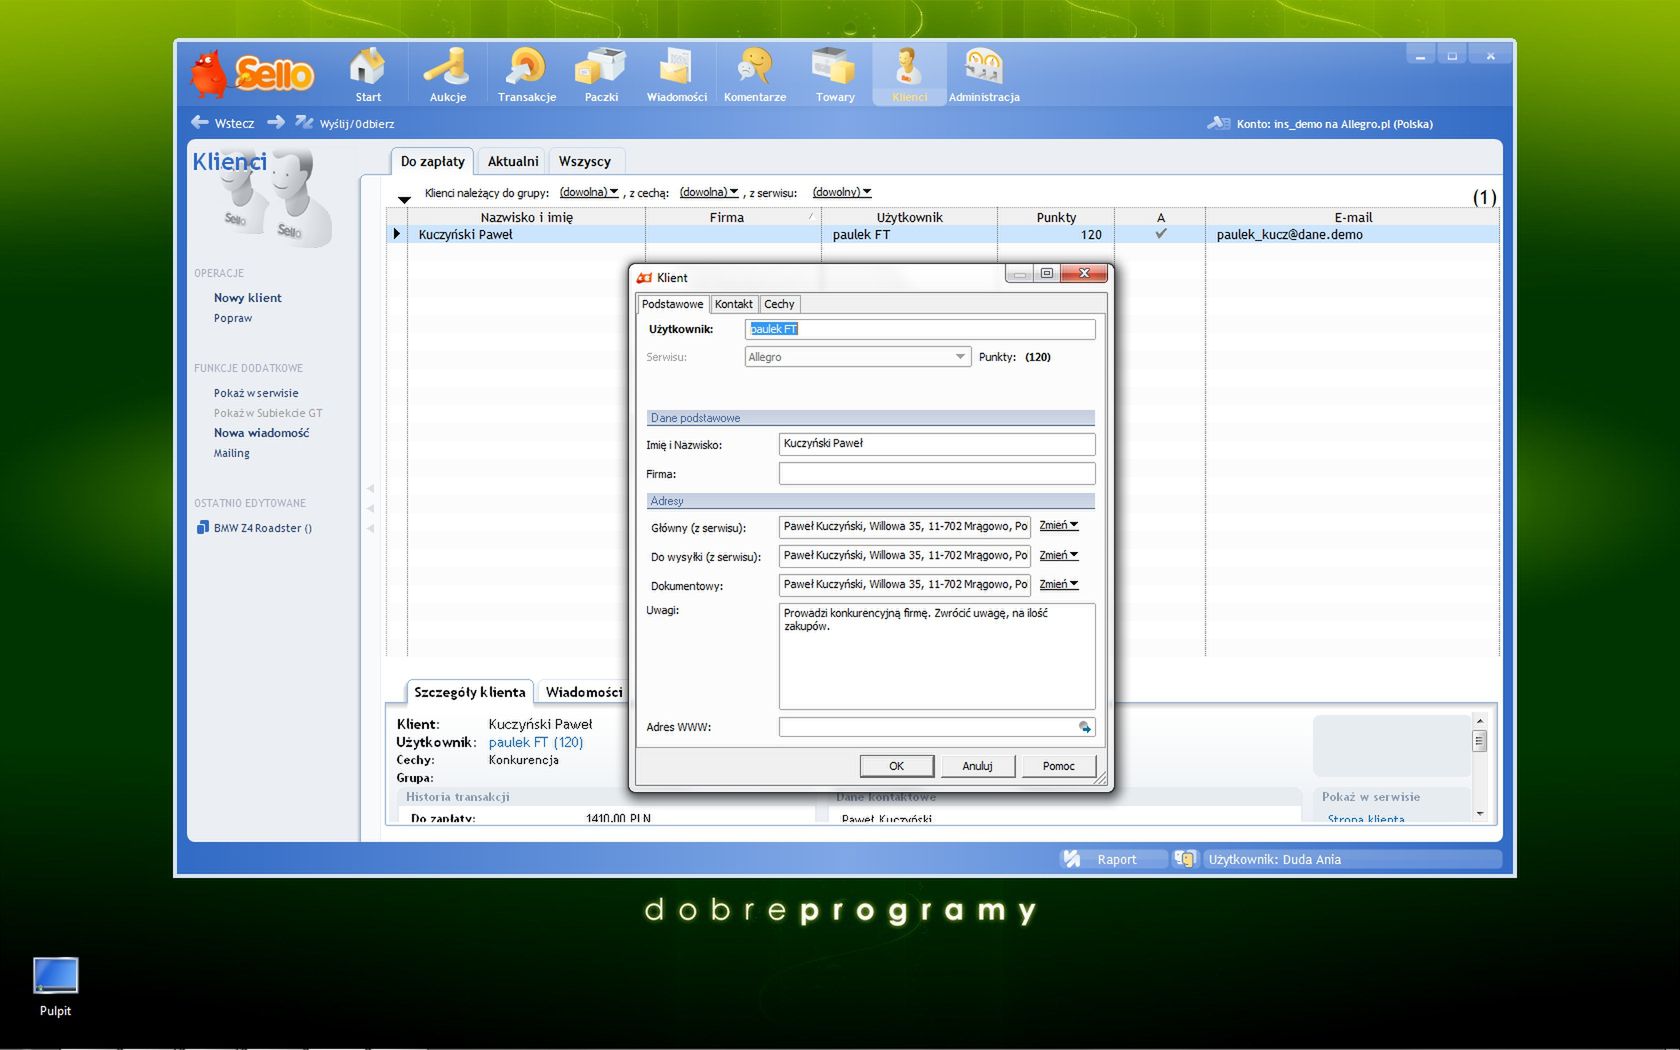Confirm the Klient dialog with OK
The height and width of the screenshot is (1050, 1680).
pyautogui.click(x=897, y=766)
